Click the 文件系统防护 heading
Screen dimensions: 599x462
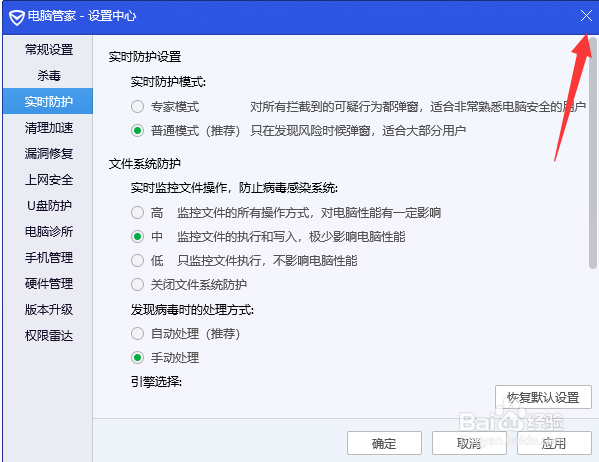click(x=145, y=164)
